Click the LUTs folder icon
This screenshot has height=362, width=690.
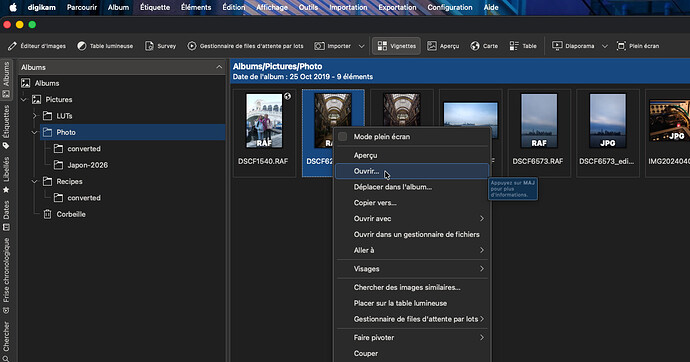click(x=48, y=116)
